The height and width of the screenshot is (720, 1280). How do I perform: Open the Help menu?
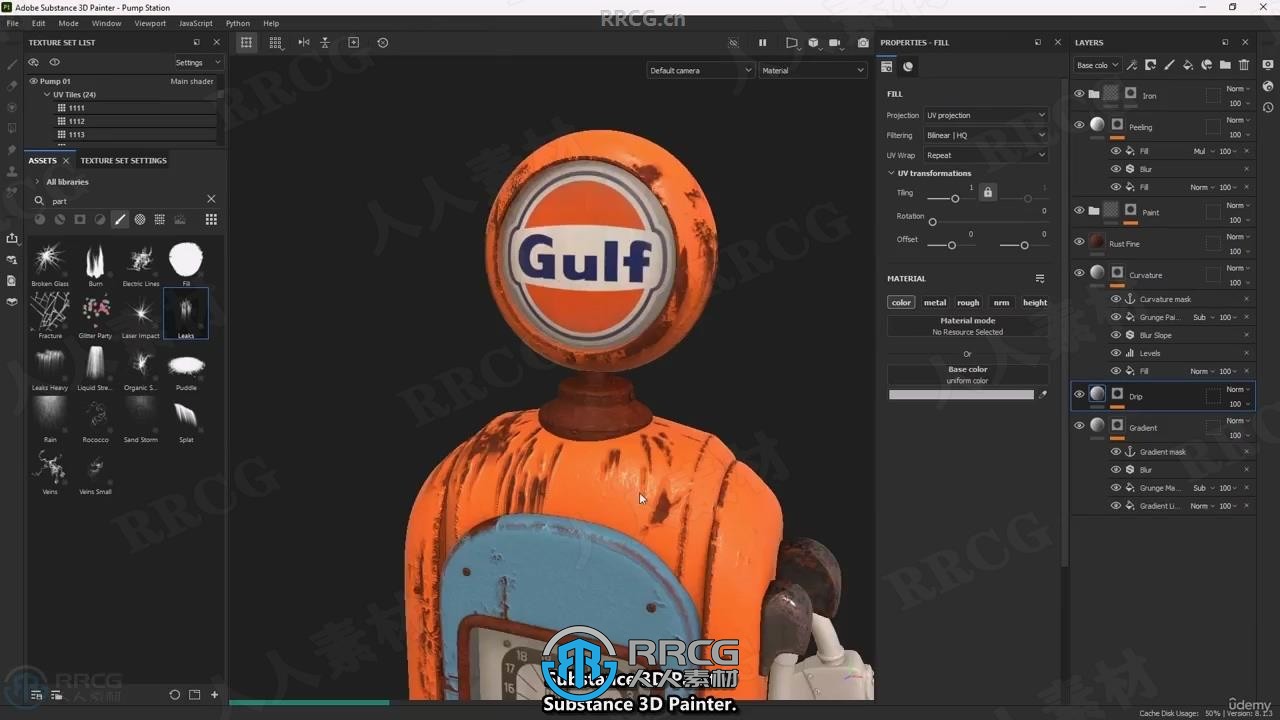click(271, 23)
